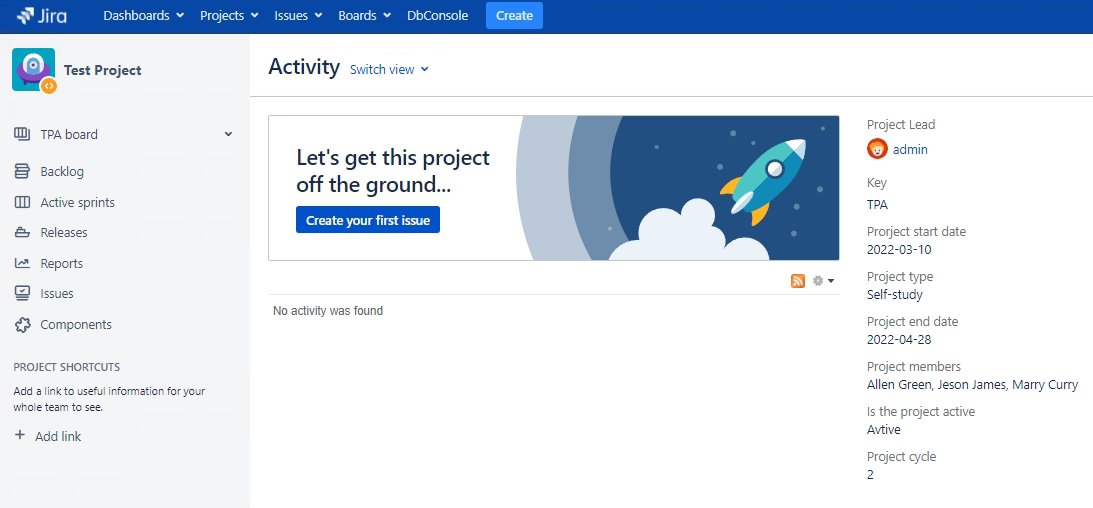
Task: Click the Issues monitor icon in sidebar
Action: [22, 293]
